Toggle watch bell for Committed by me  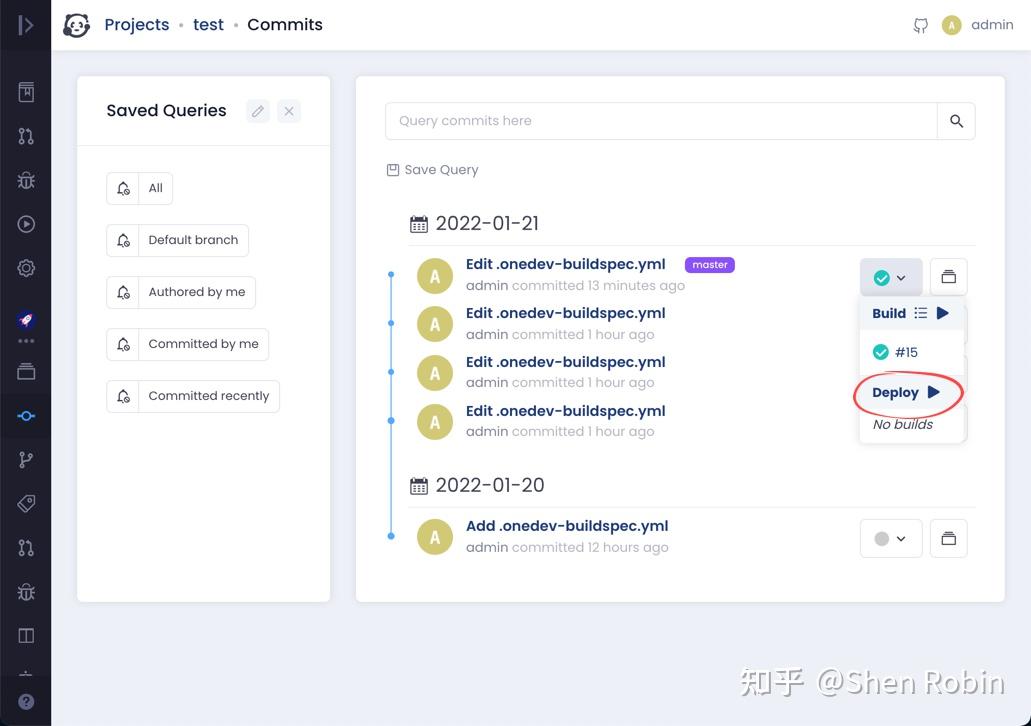[123, 345]
